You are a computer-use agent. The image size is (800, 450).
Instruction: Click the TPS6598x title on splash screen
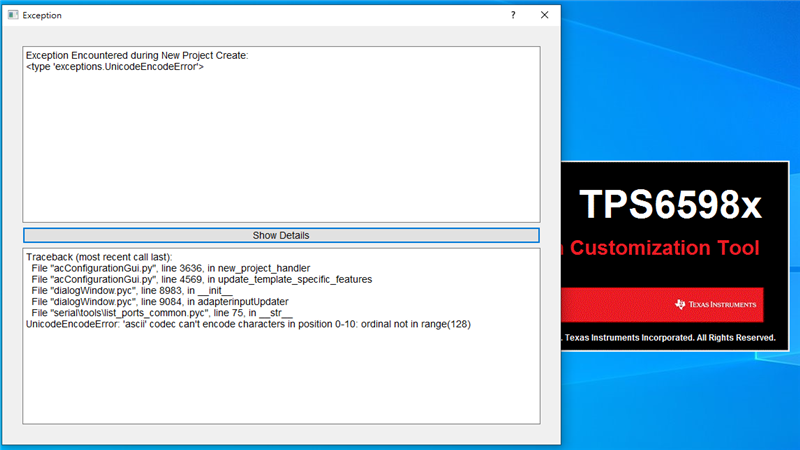coord(670,205)
